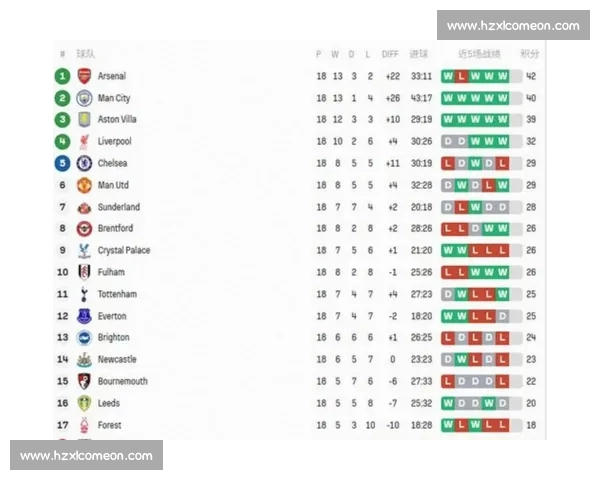Click the Tottenham club crest

pyautogui.click(x=84, y=294)
